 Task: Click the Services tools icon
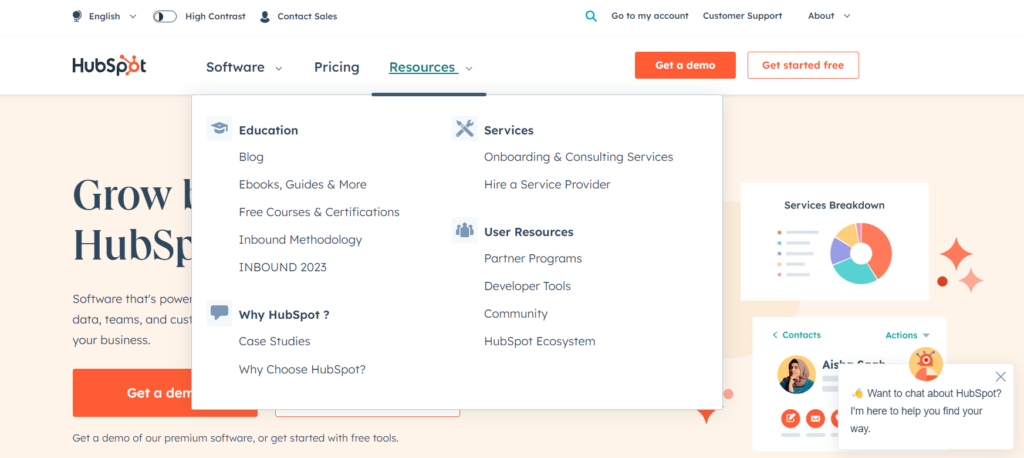click(464, 129)
